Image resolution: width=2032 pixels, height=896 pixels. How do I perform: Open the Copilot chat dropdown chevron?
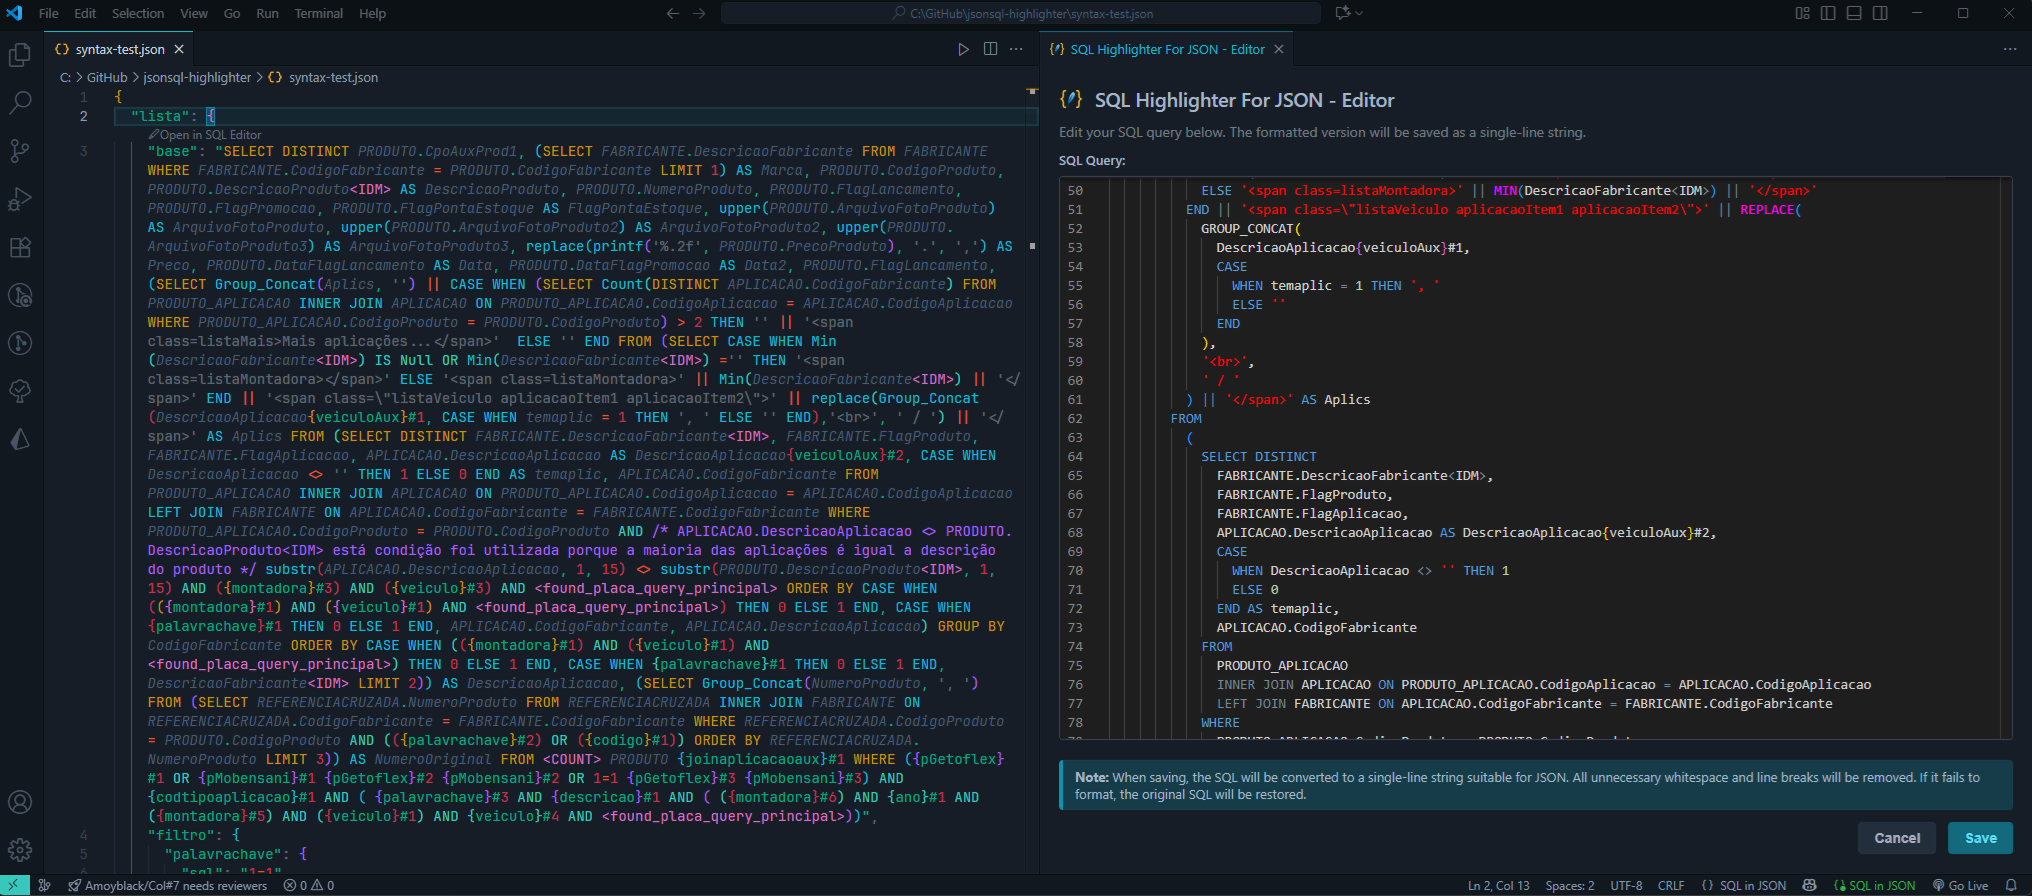pyautogui.click(x=1359, y=13)
